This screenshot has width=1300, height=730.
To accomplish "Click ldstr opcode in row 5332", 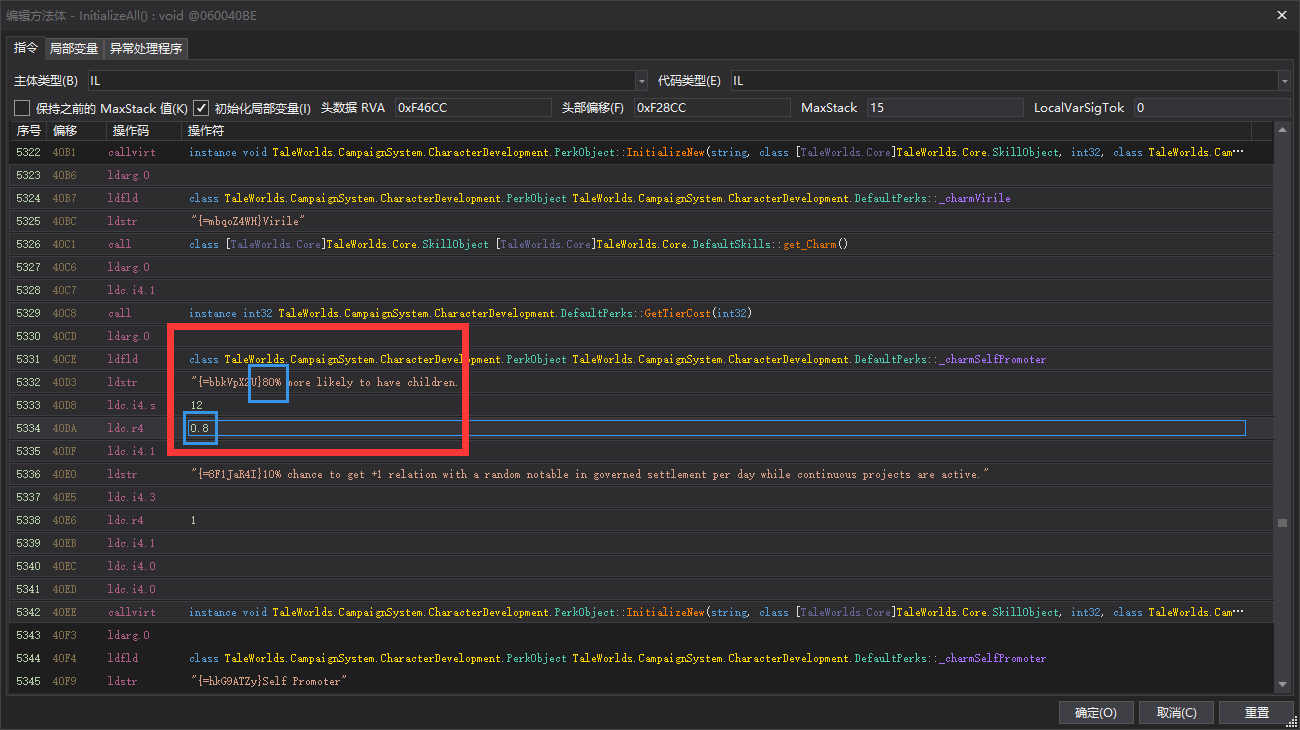I will [x=123, y=382].
